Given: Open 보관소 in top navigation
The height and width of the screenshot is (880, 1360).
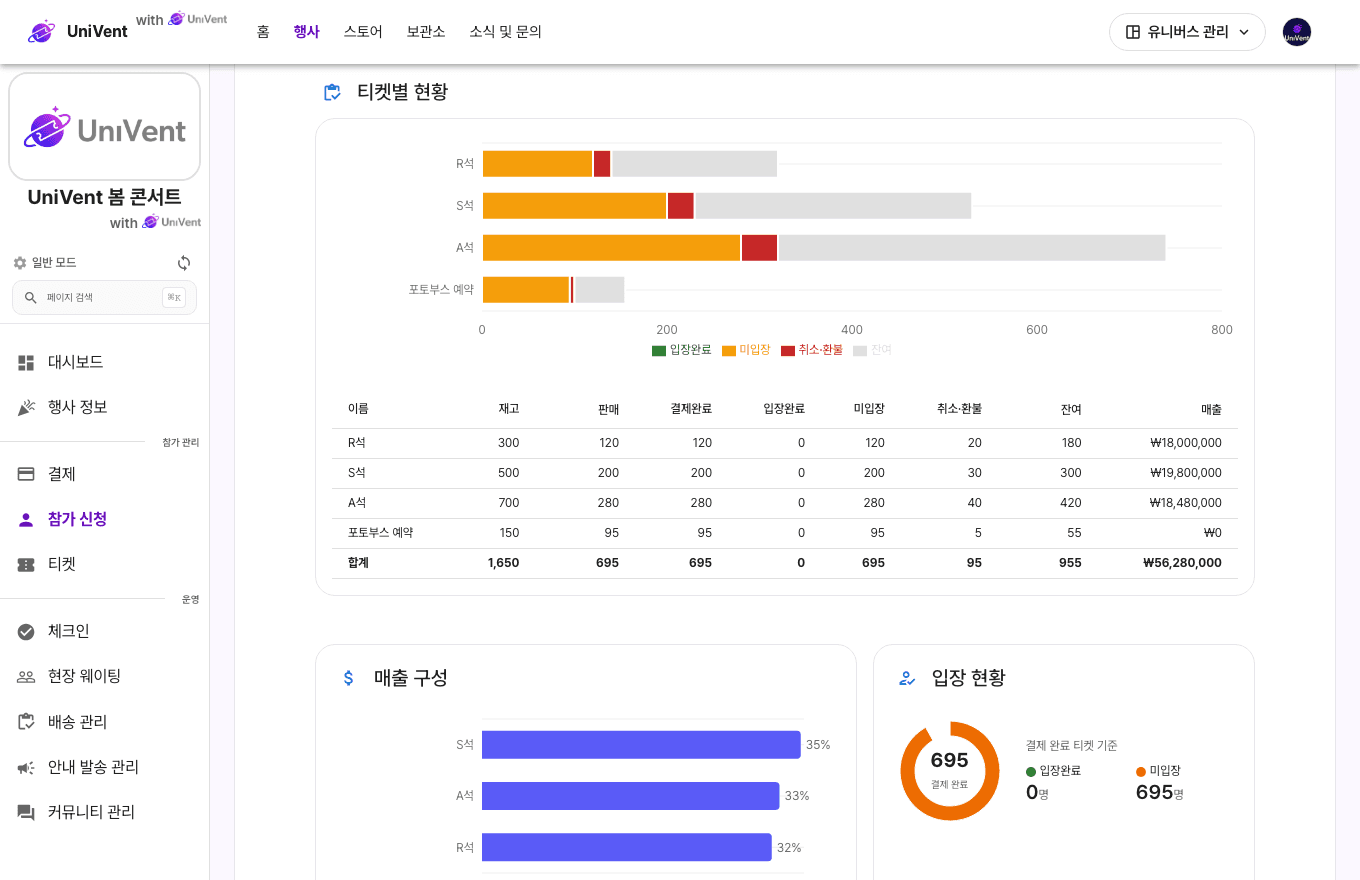Looking at the screenshot, I should (426, 32).
